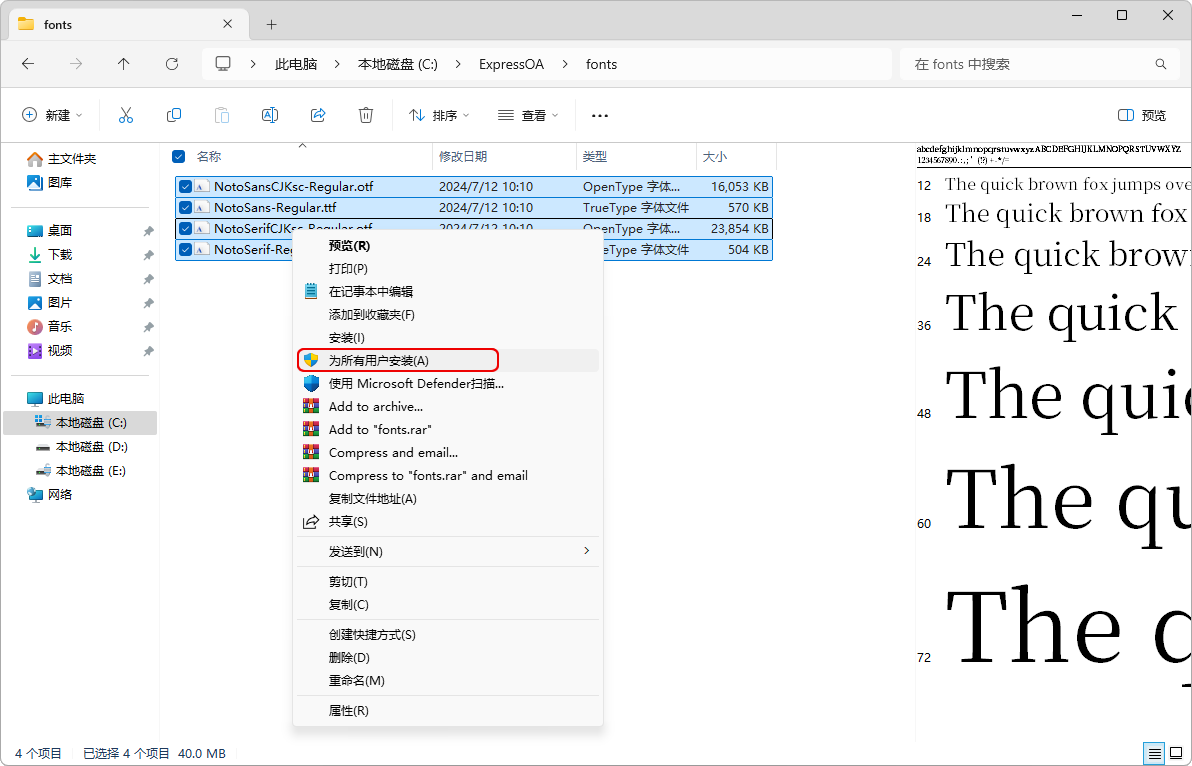Open 本地磁盘 (D:) in navigation pane
This screenshot has width=1192, height=766.
click(91, 446)
